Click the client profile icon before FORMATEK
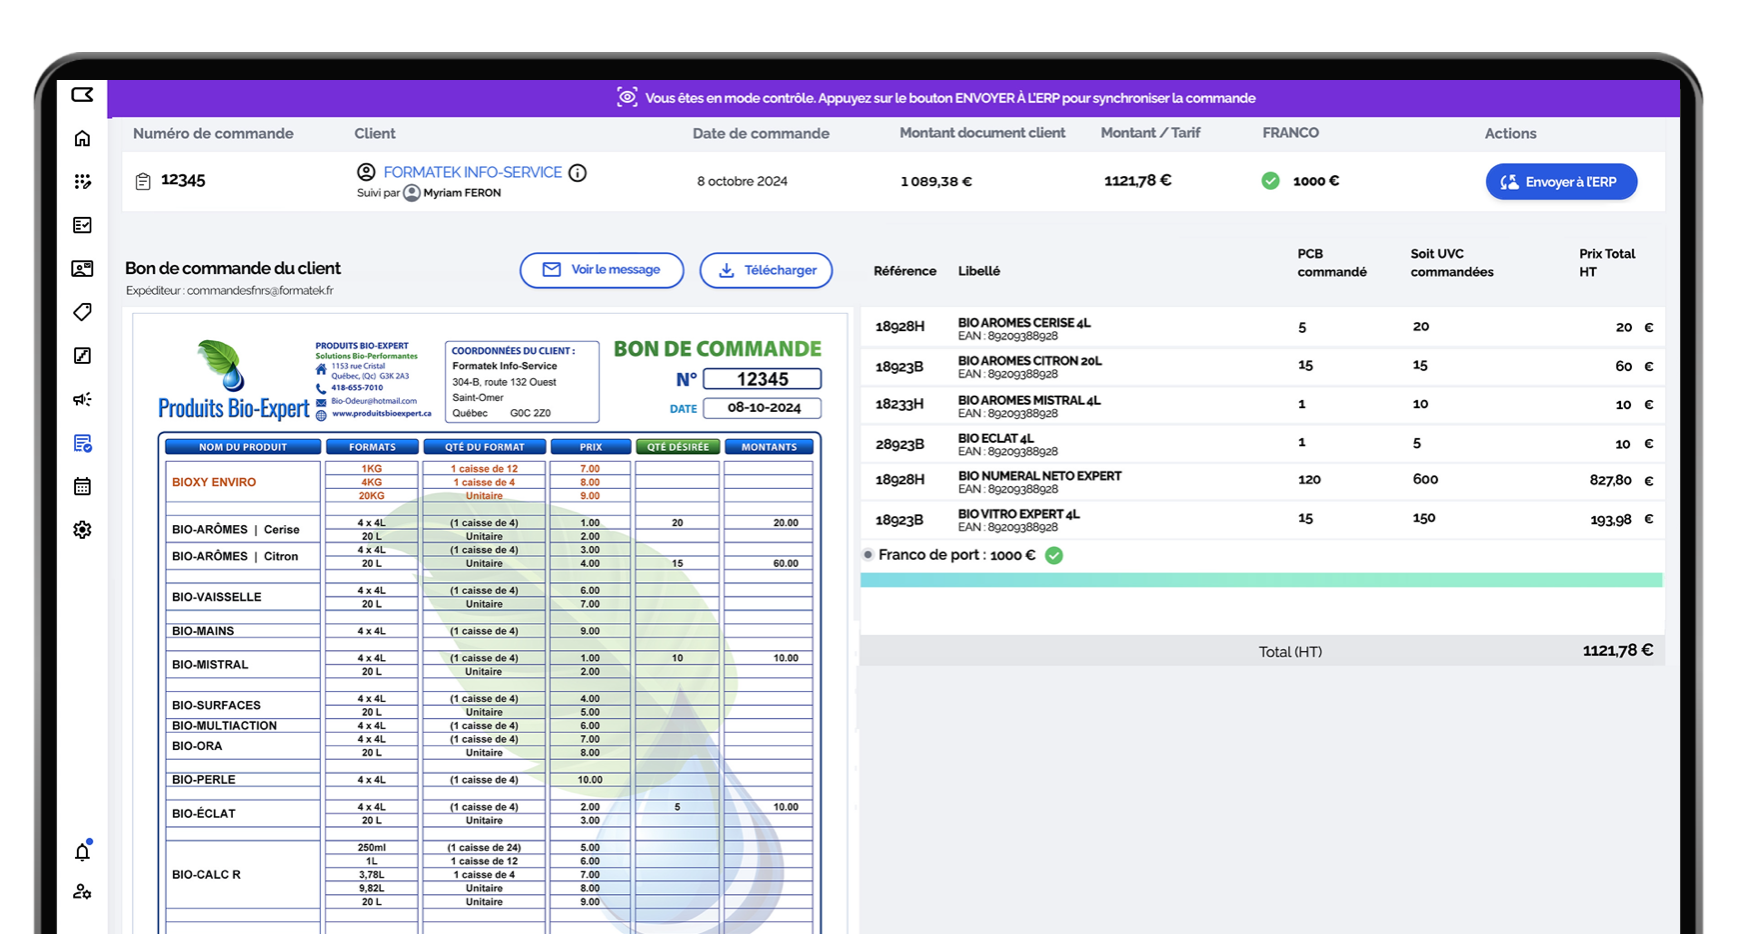The image size is (1752, 934). 366,172
